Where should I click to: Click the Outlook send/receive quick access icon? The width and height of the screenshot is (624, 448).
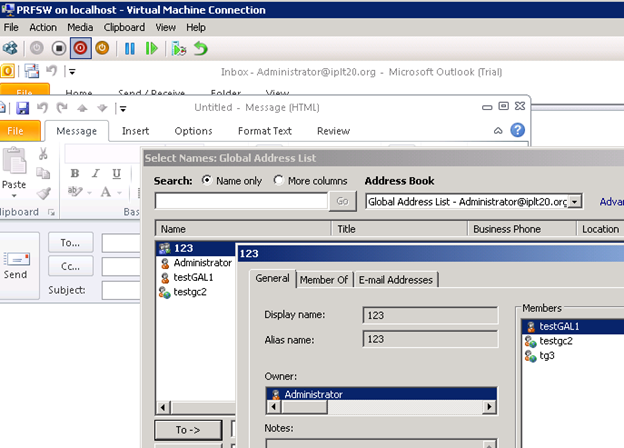(x=31, y=71)
